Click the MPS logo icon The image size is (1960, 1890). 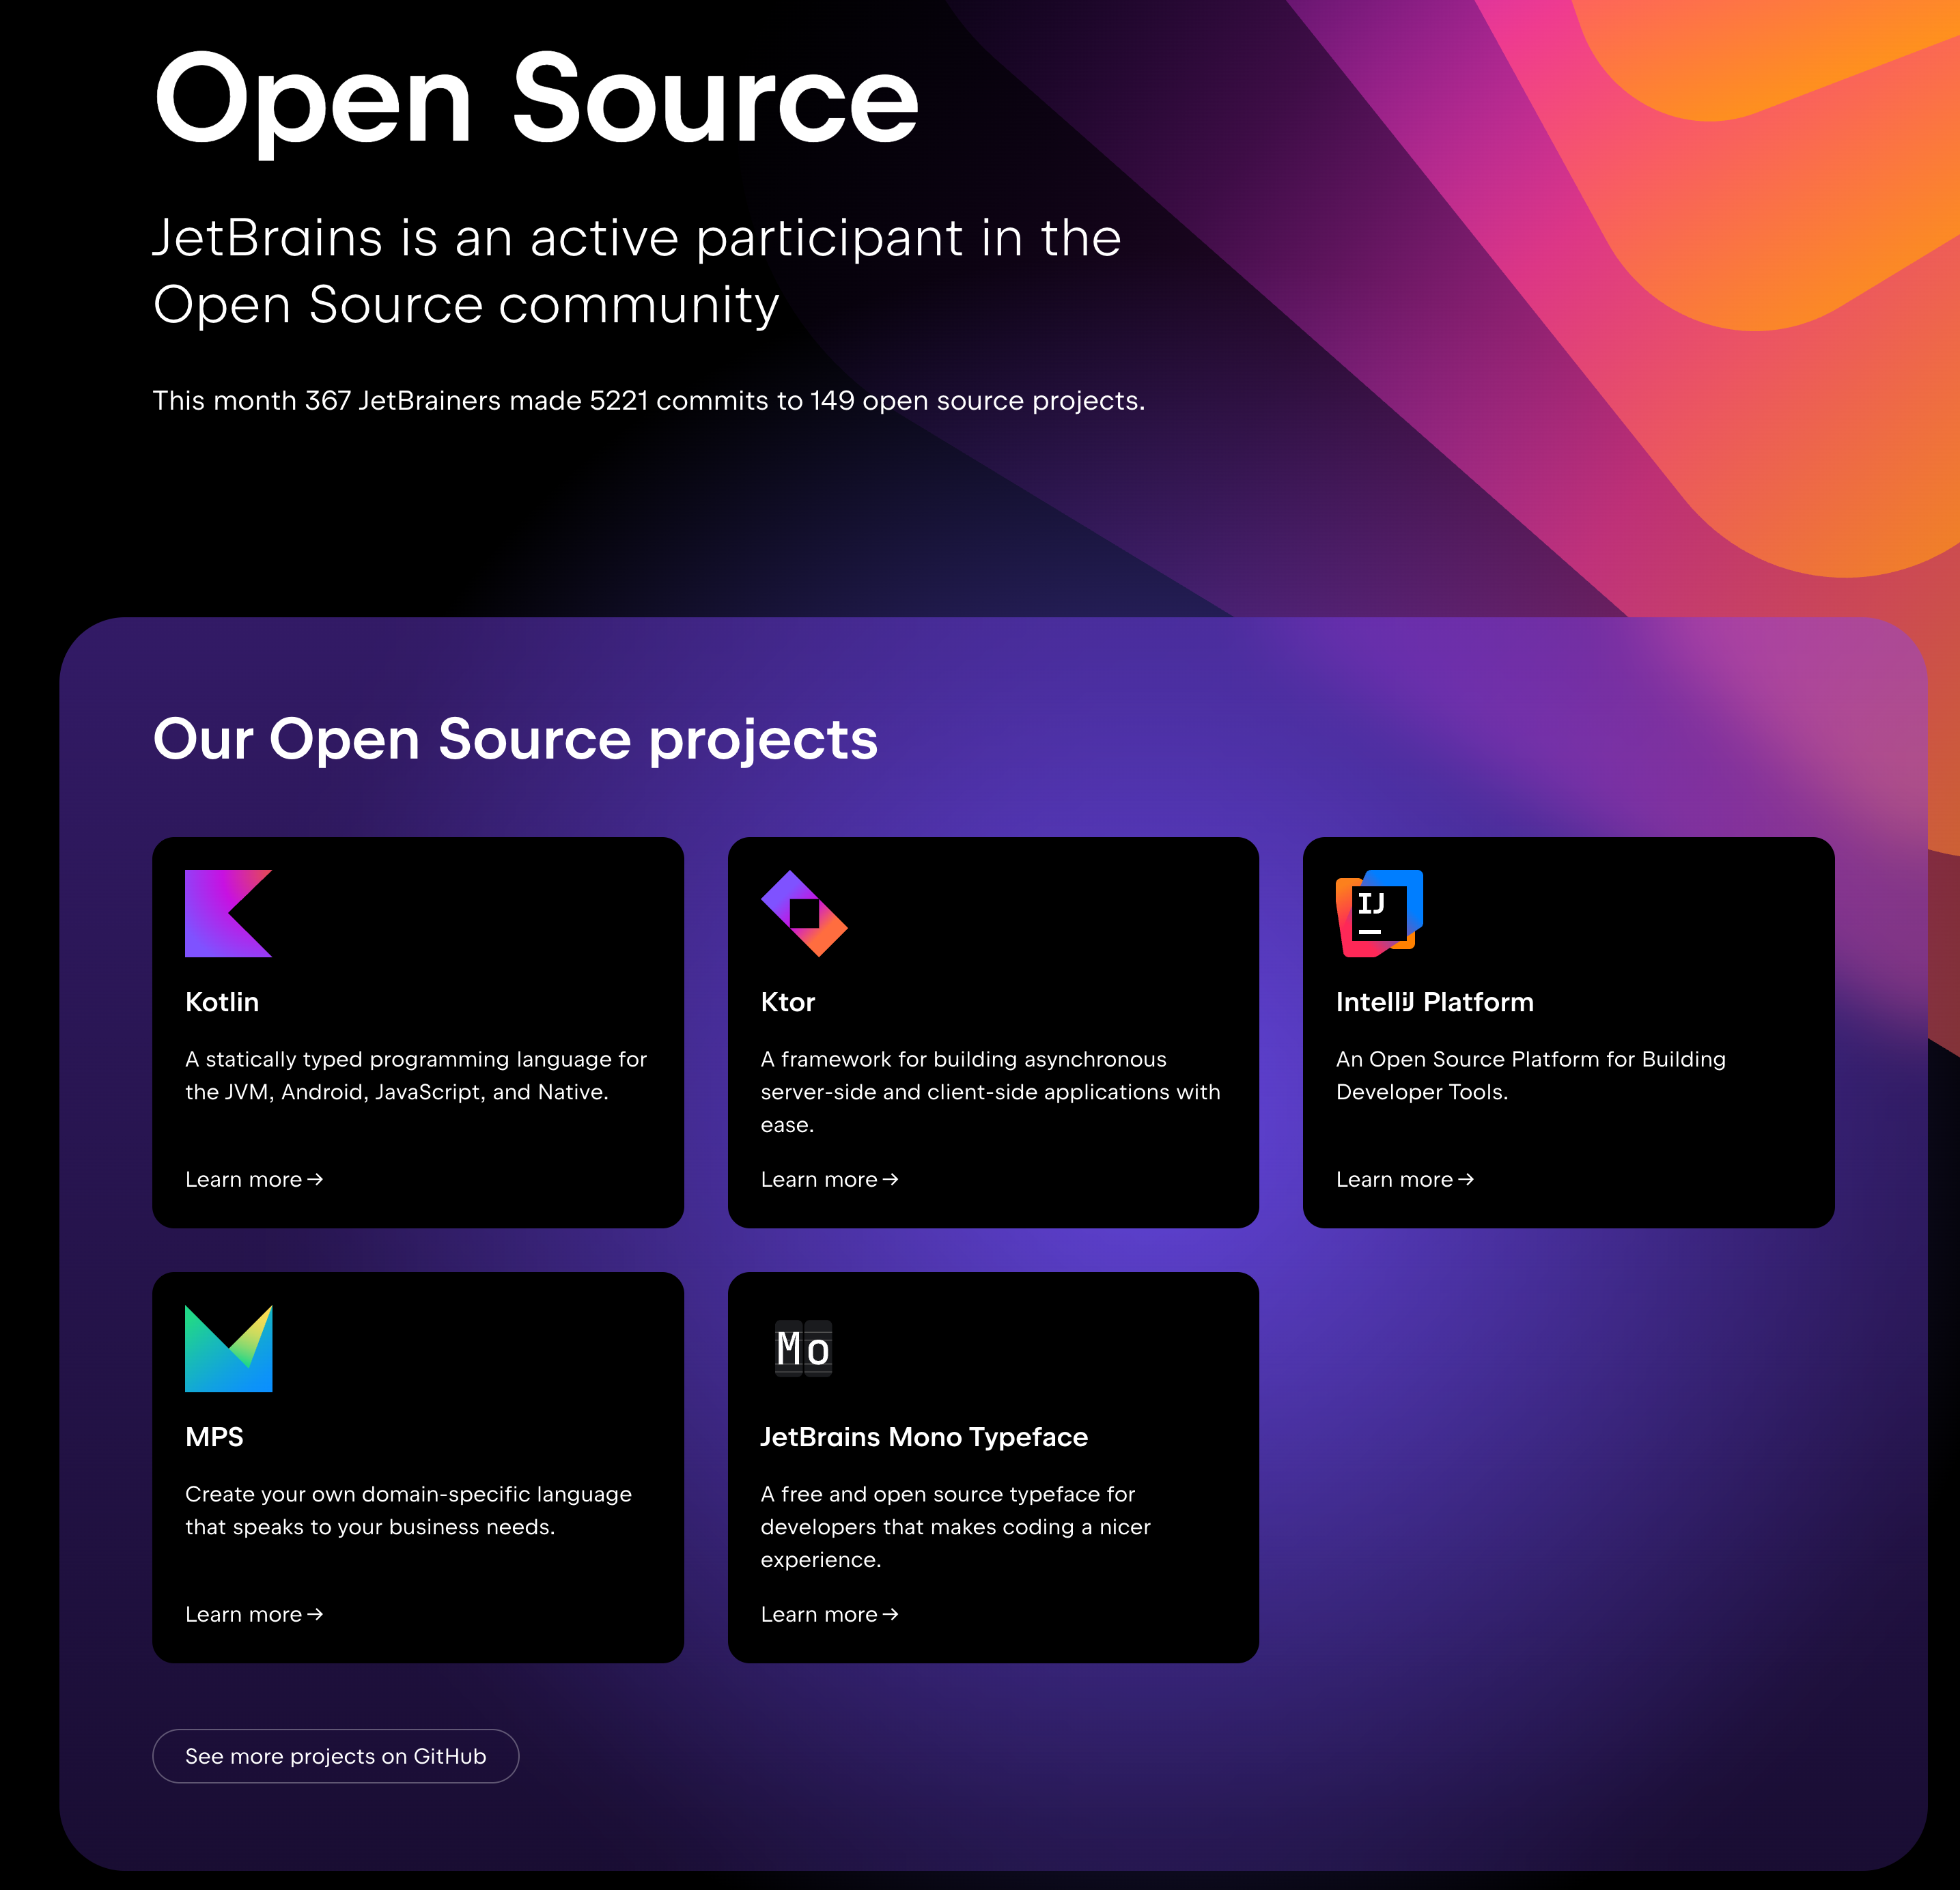point(228,1348)
